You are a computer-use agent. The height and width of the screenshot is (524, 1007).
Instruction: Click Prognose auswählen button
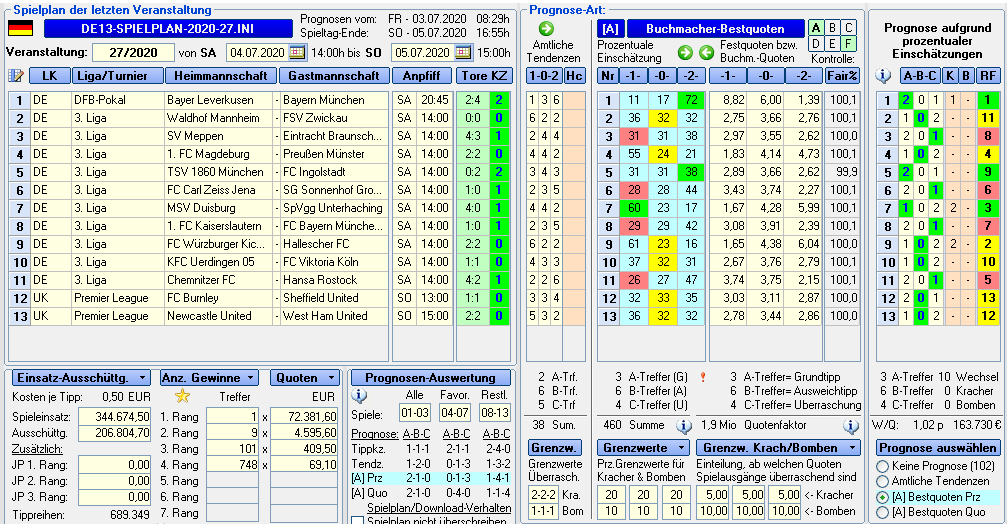[x=938, y=448]
